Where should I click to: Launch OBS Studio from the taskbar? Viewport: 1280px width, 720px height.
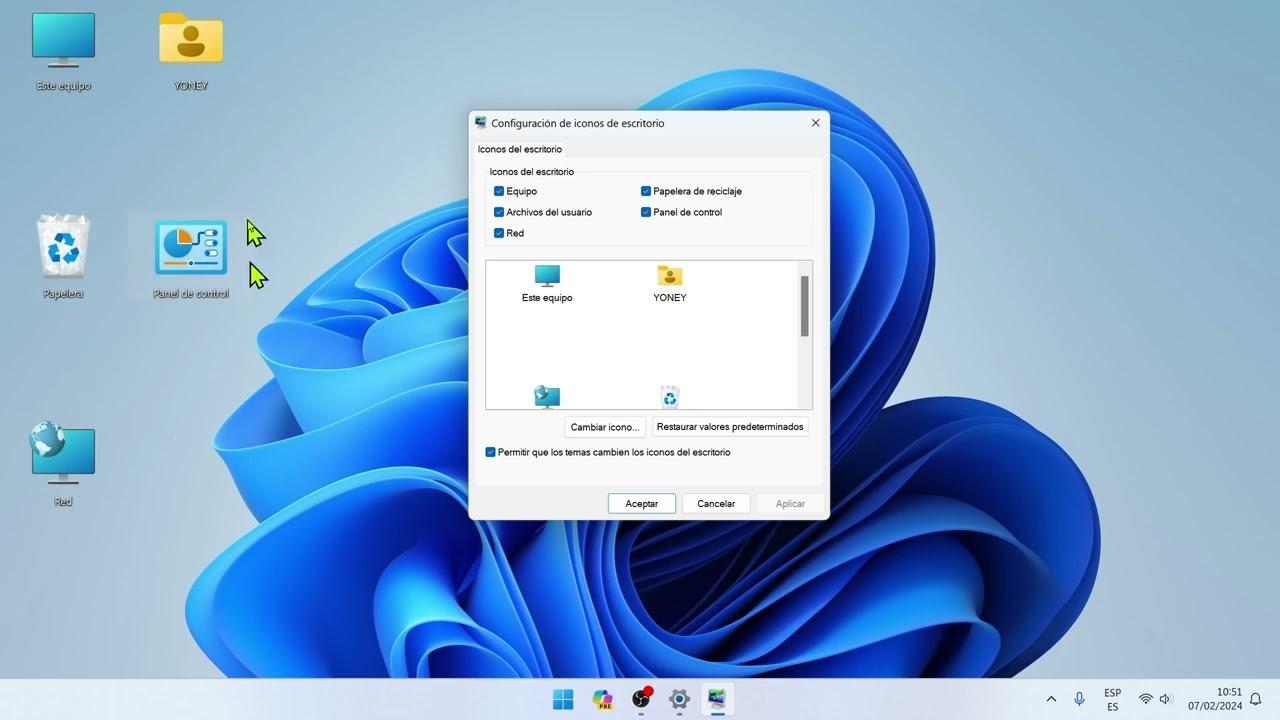(x=640, y=699)
